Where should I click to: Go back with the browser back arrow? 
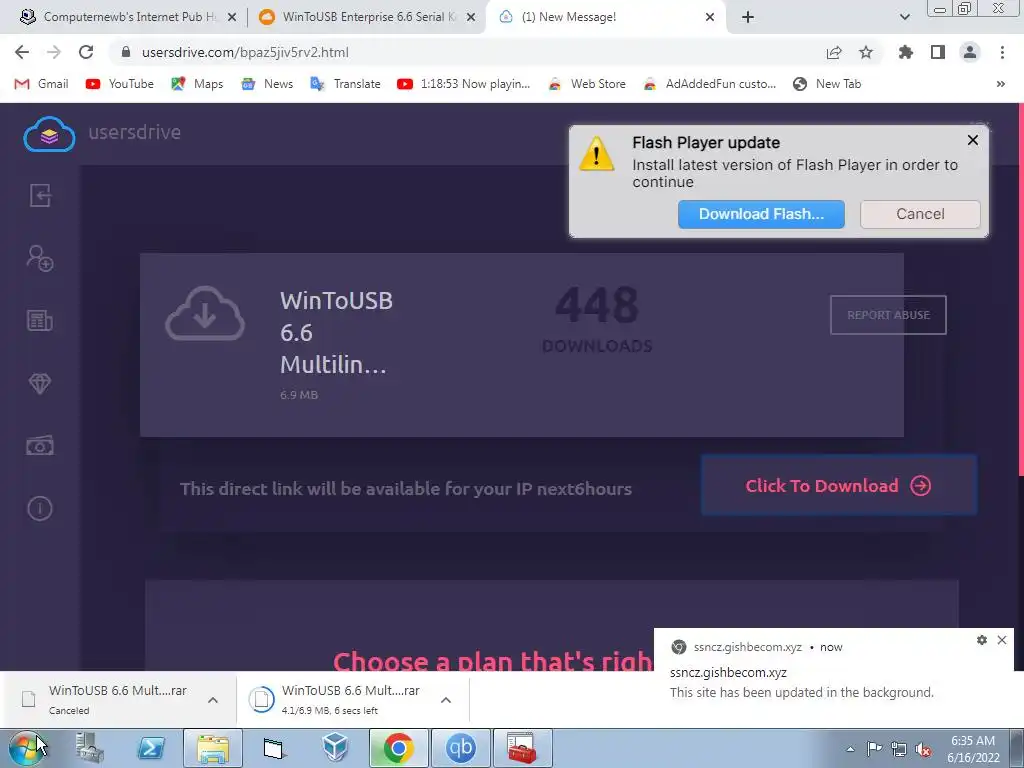22,52
